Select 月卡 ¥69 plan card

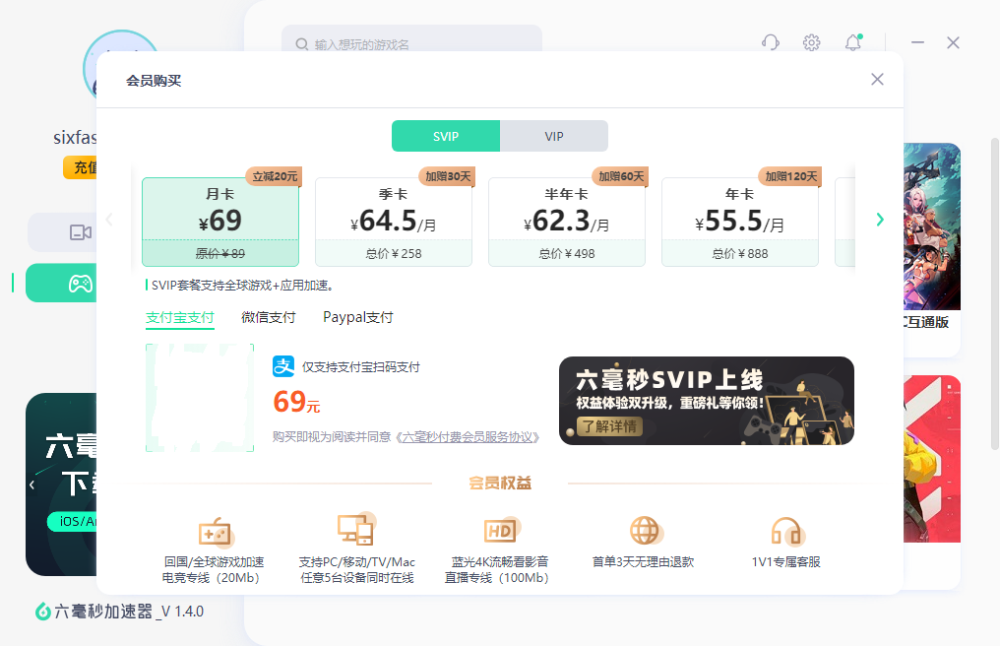tap(220, 222)
